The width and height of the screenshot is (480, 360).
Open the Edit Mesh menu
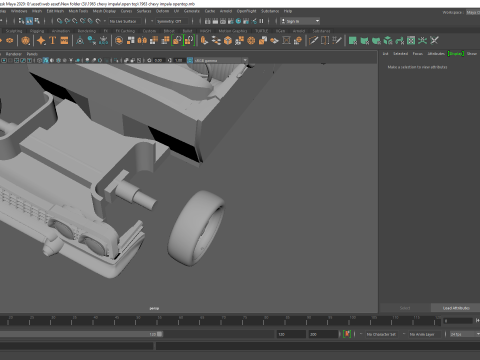click(55, 11)
